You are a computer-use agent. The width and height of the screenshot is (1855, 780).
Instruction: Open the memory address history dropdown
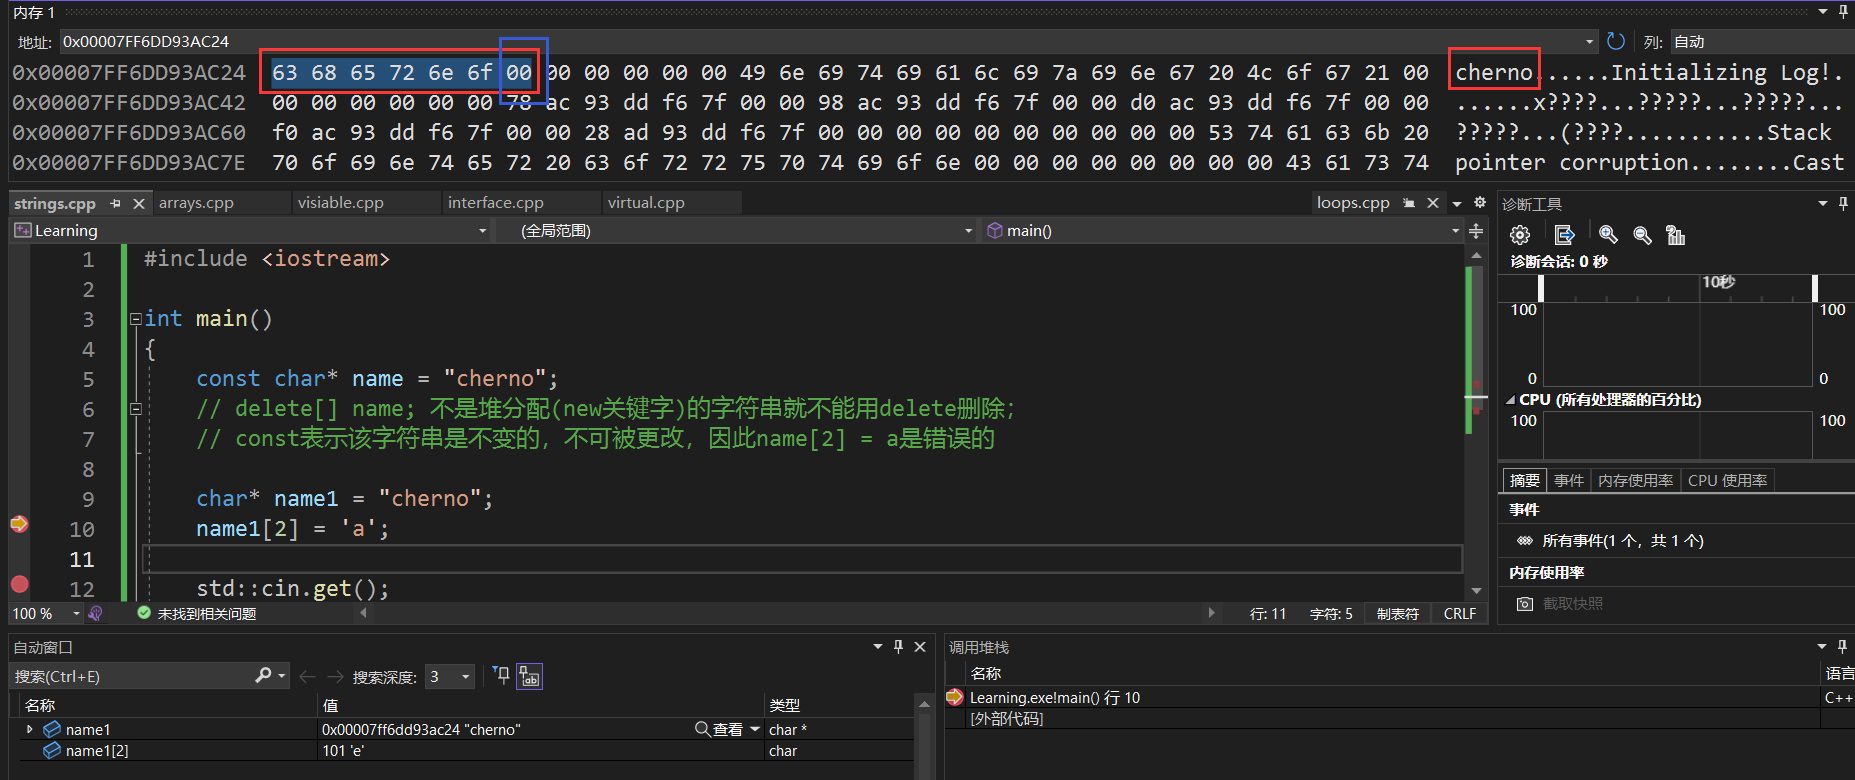(x=1589, y=42)
